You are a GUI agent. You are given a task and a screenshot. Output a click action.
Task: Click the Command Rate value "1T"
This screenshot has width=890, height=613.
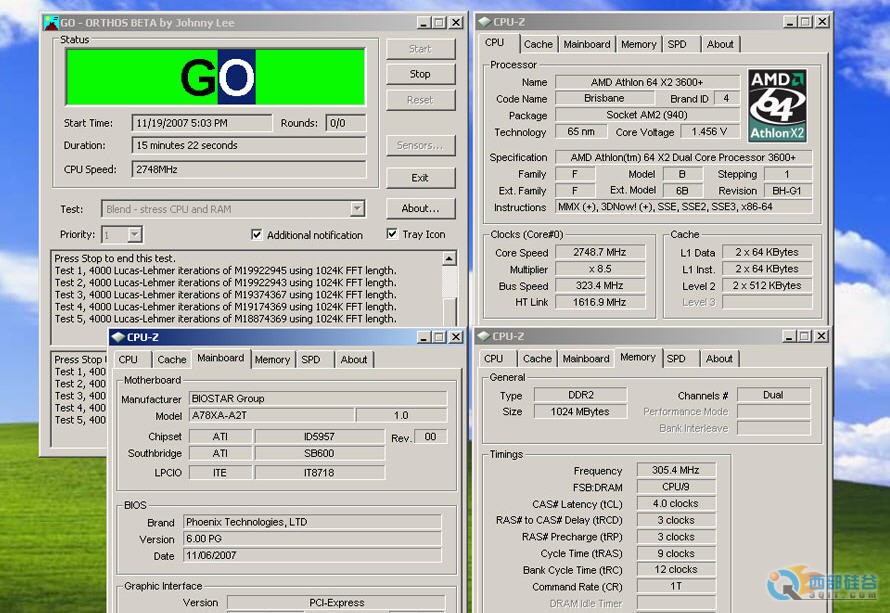click(675, 586)
